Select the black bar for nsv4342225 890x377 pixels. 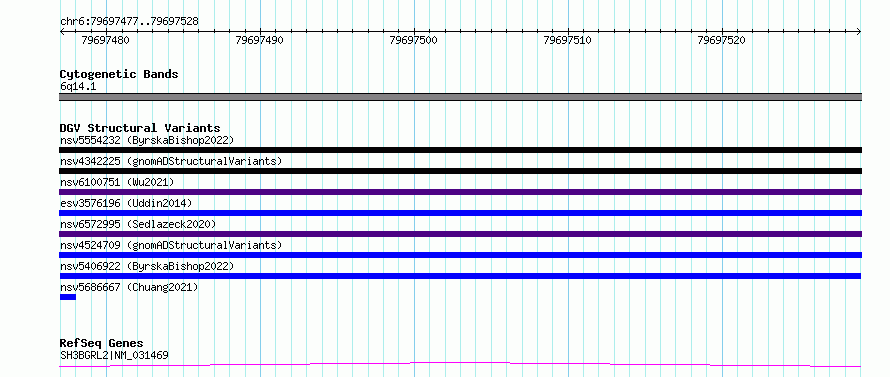point(460,171)
